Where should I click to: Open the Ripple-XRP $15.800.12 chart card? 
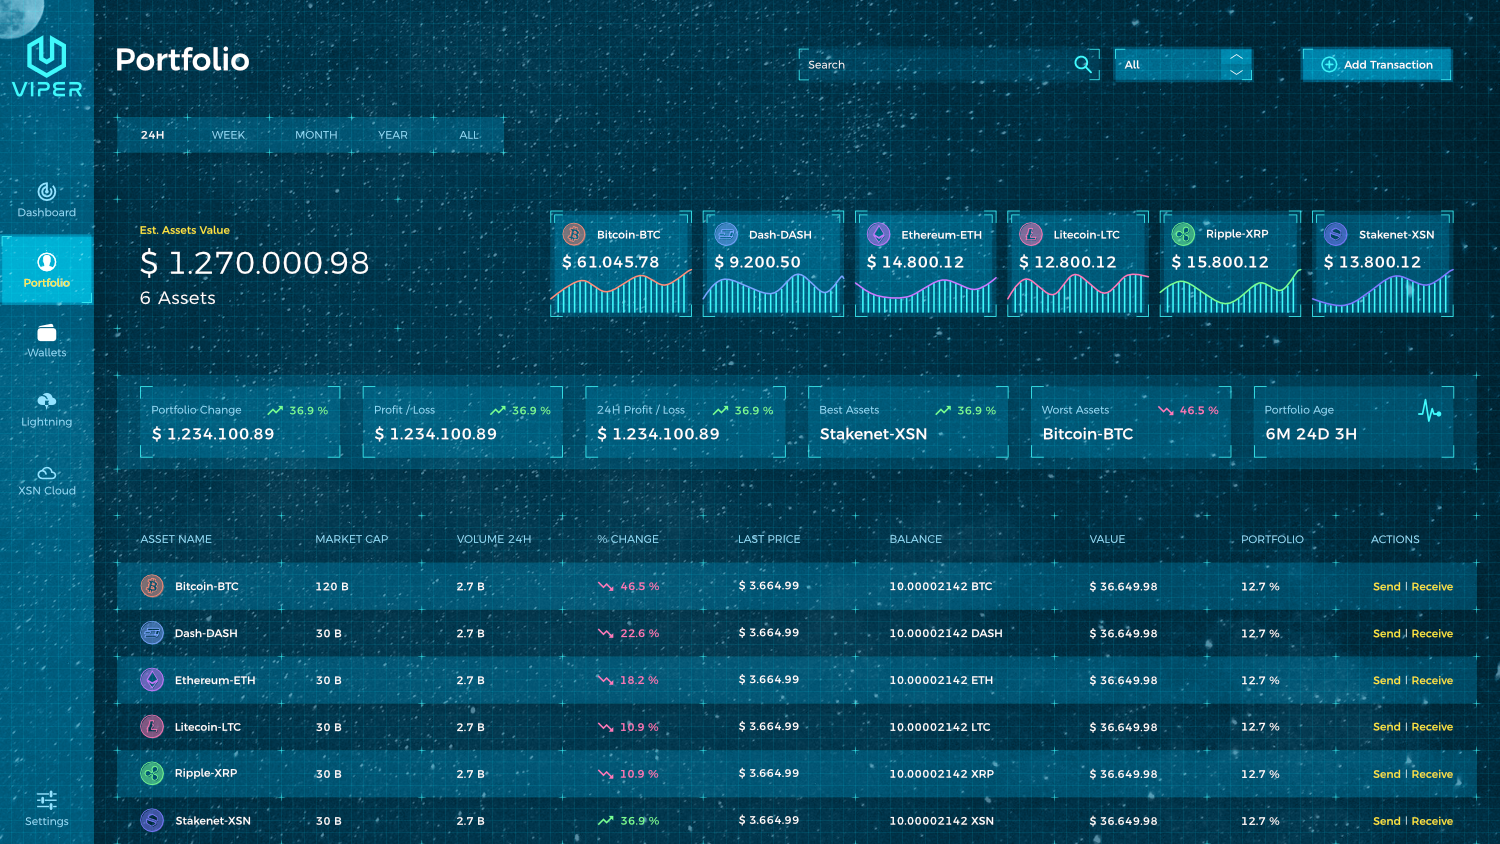1230,264
